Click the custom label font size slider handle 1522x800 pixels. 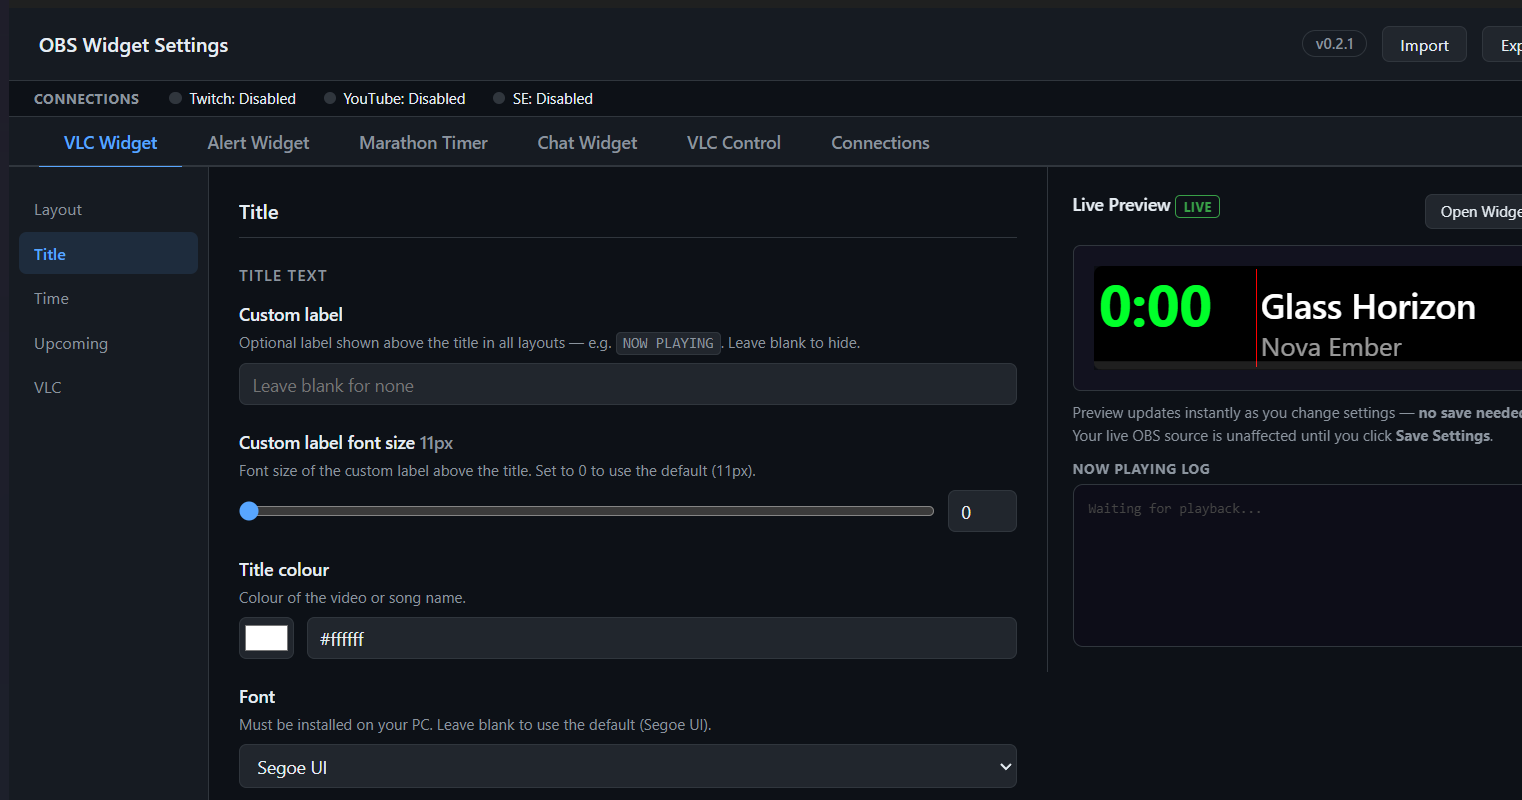249,511
